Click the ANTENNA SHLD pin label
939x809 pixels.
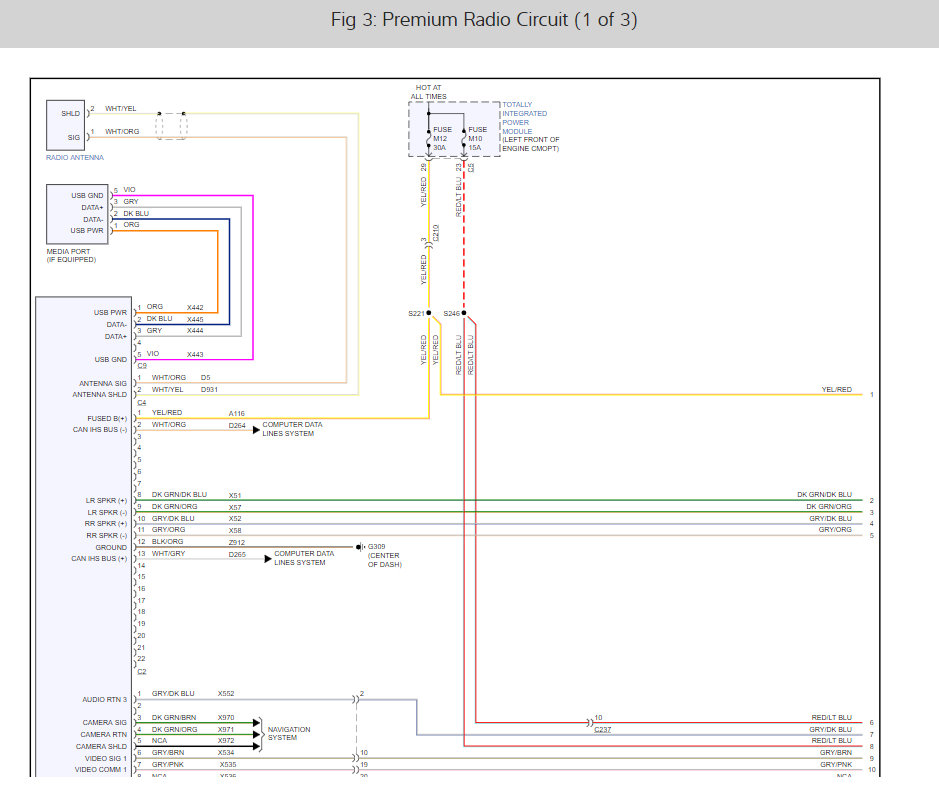[100, 395]
